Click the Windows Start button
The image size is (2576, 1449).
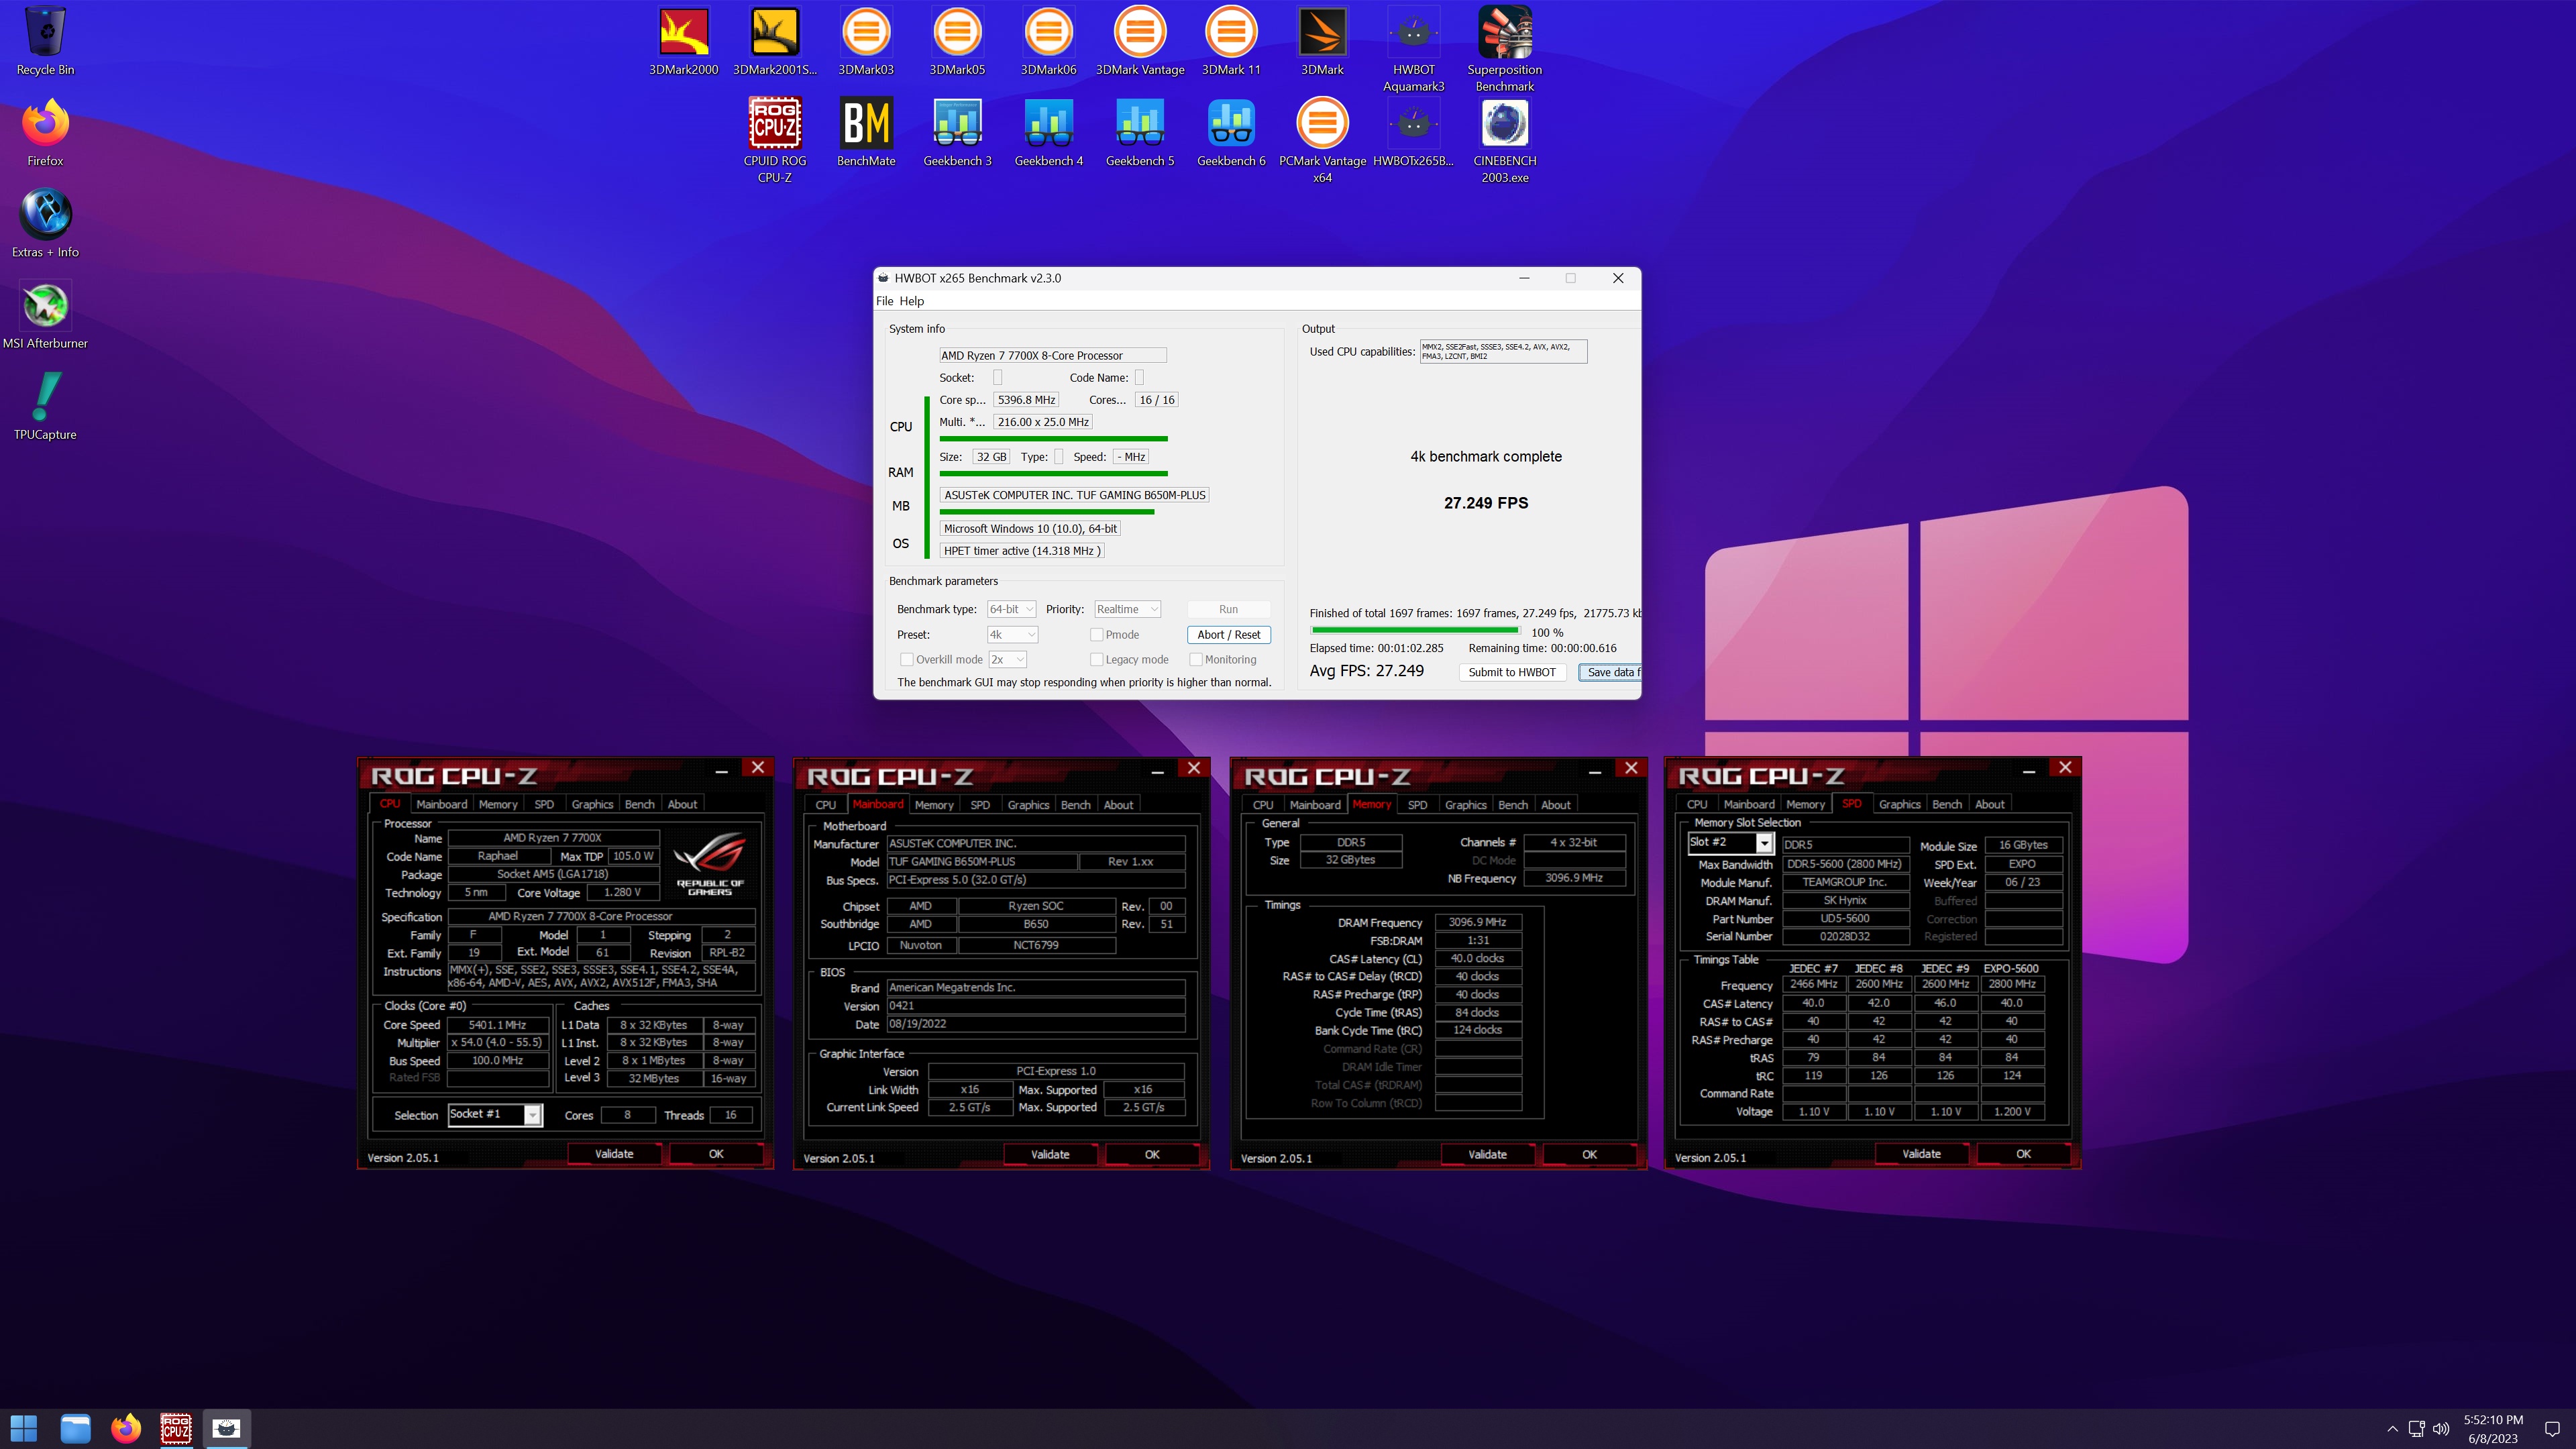pyautogui.click(x=24, y=1428)
